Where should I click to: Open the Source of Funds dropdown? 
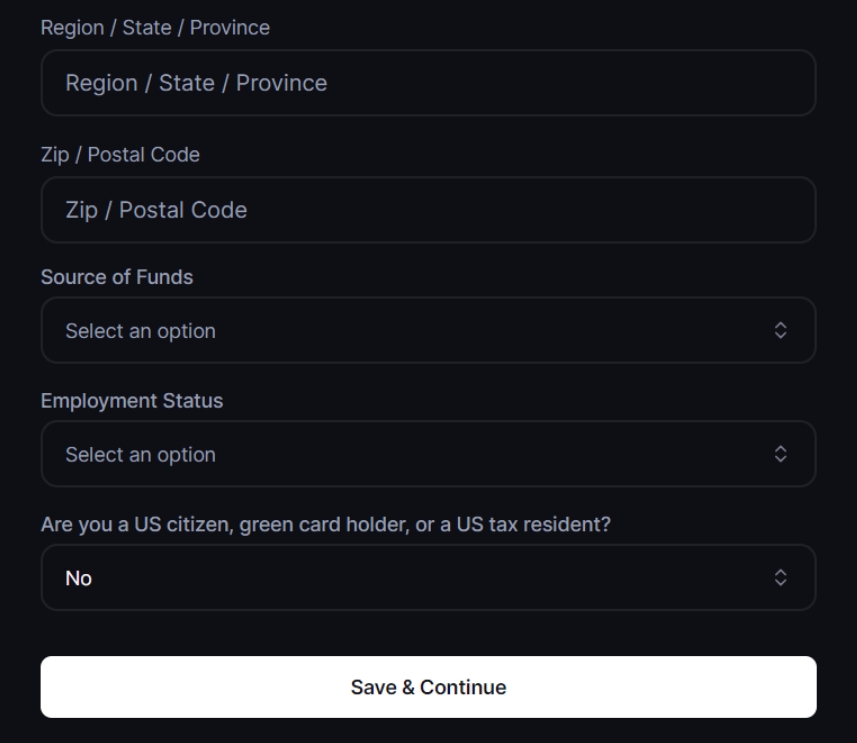click(428, 330)
